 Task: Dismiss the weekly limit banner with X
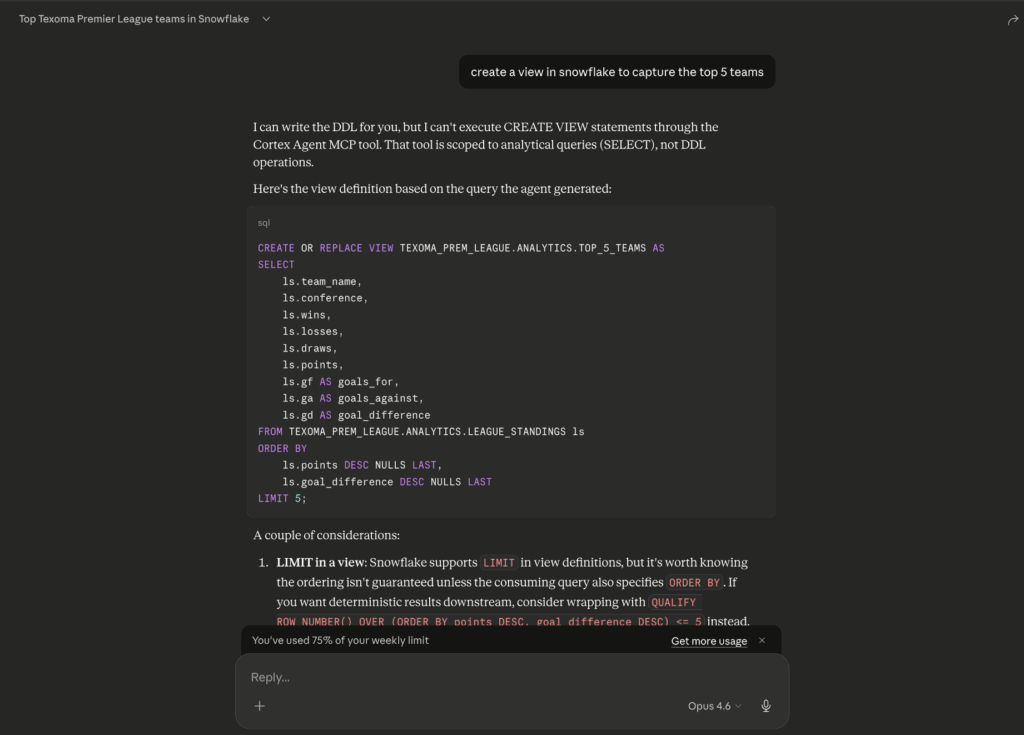click(762, 641)
